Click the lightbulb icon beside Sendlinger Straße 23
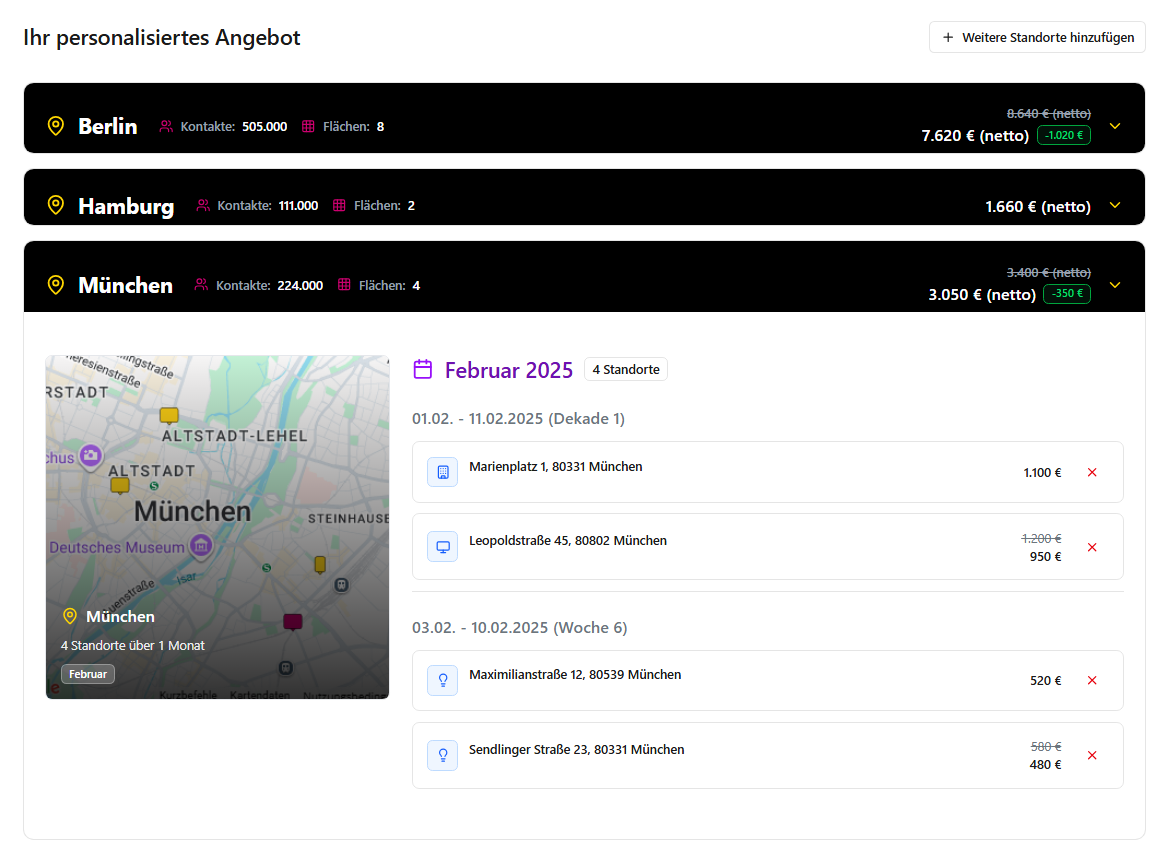 click(x=443, y=755)
